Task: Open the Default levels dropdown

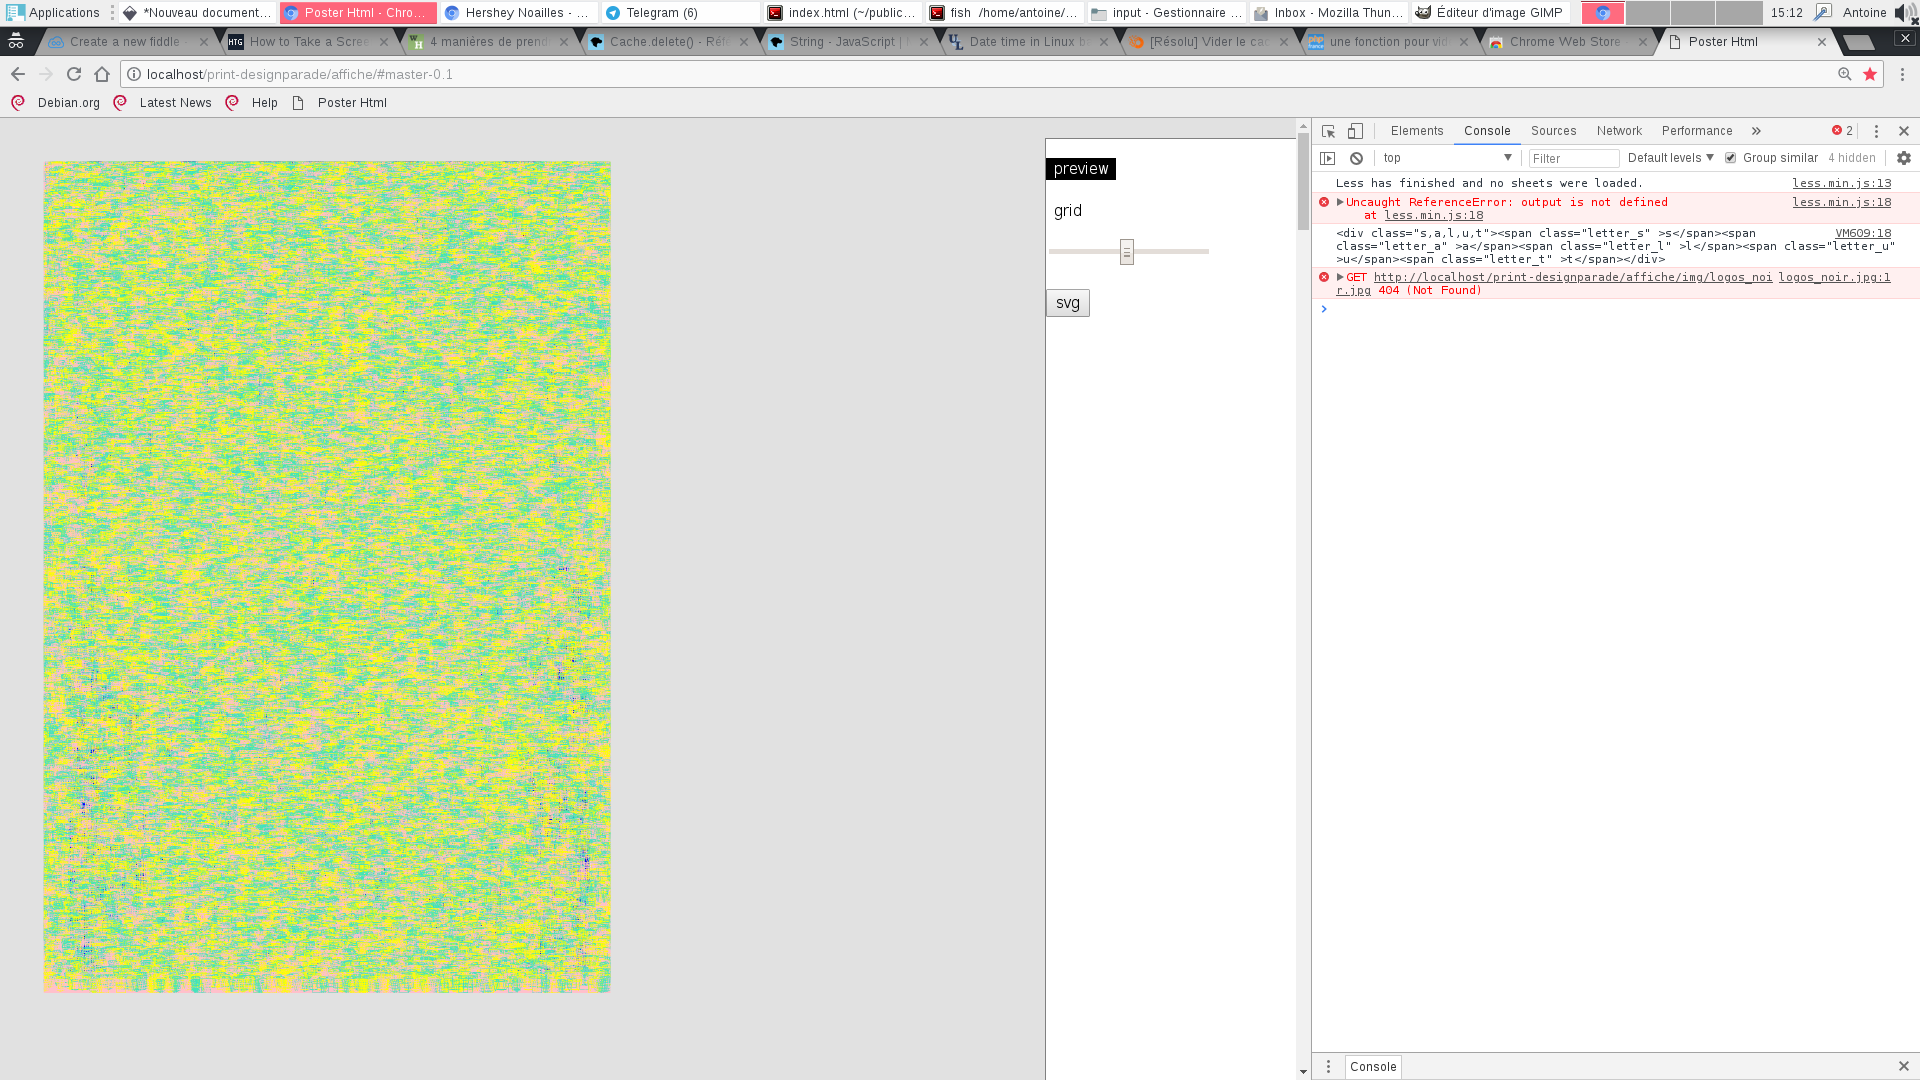Action: point(1670,158)
